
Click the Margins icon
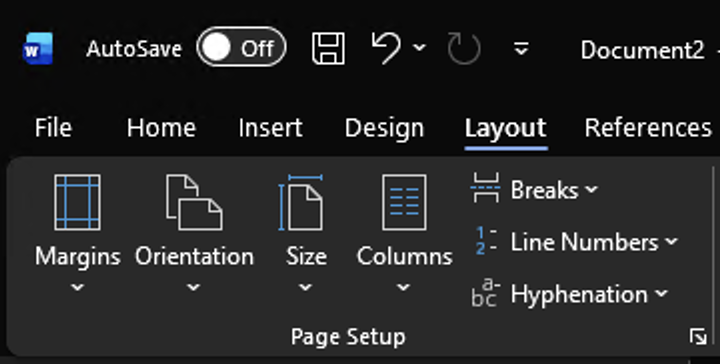(x=77, y=202)
